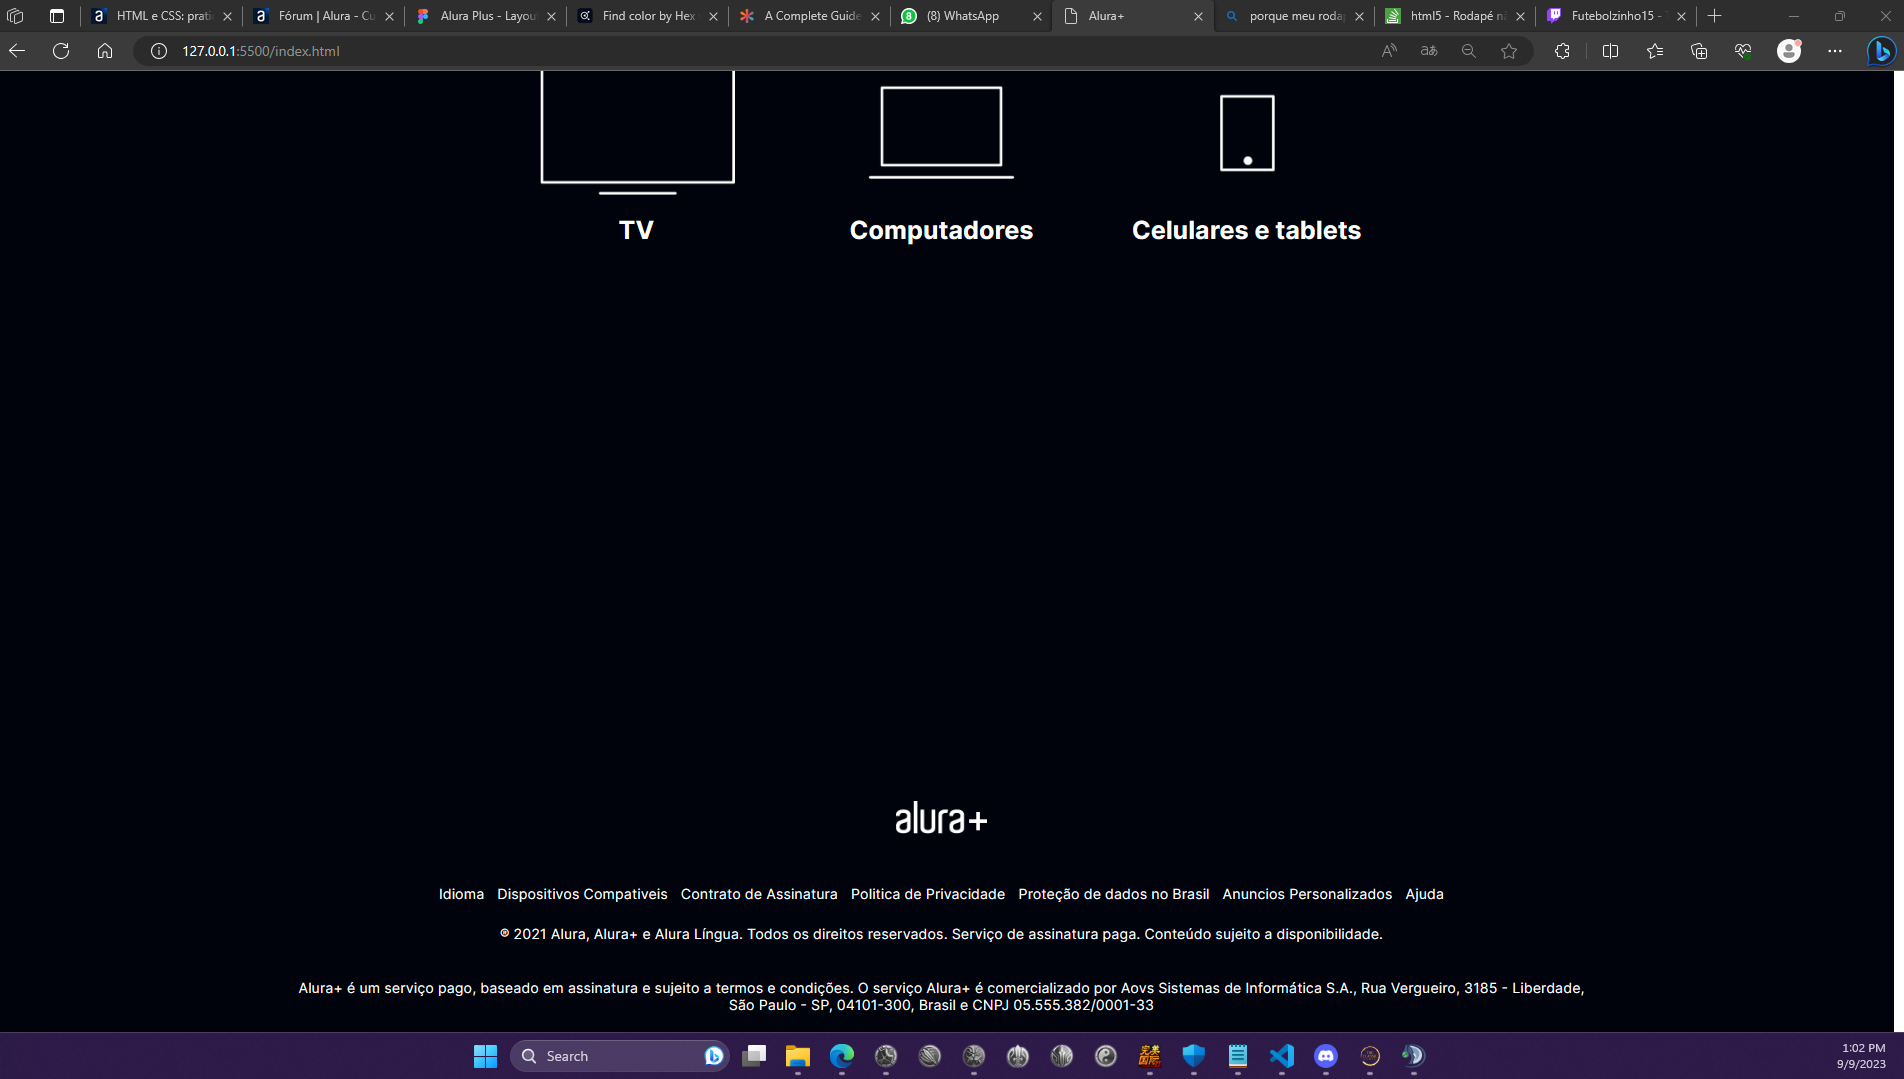
Task: Open the clock and date in taskbar
Action: pos(1862,1056)
